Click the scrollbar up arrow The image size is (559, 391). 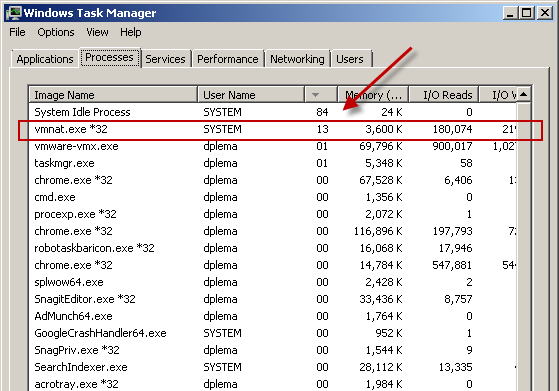tap(523, 94)
